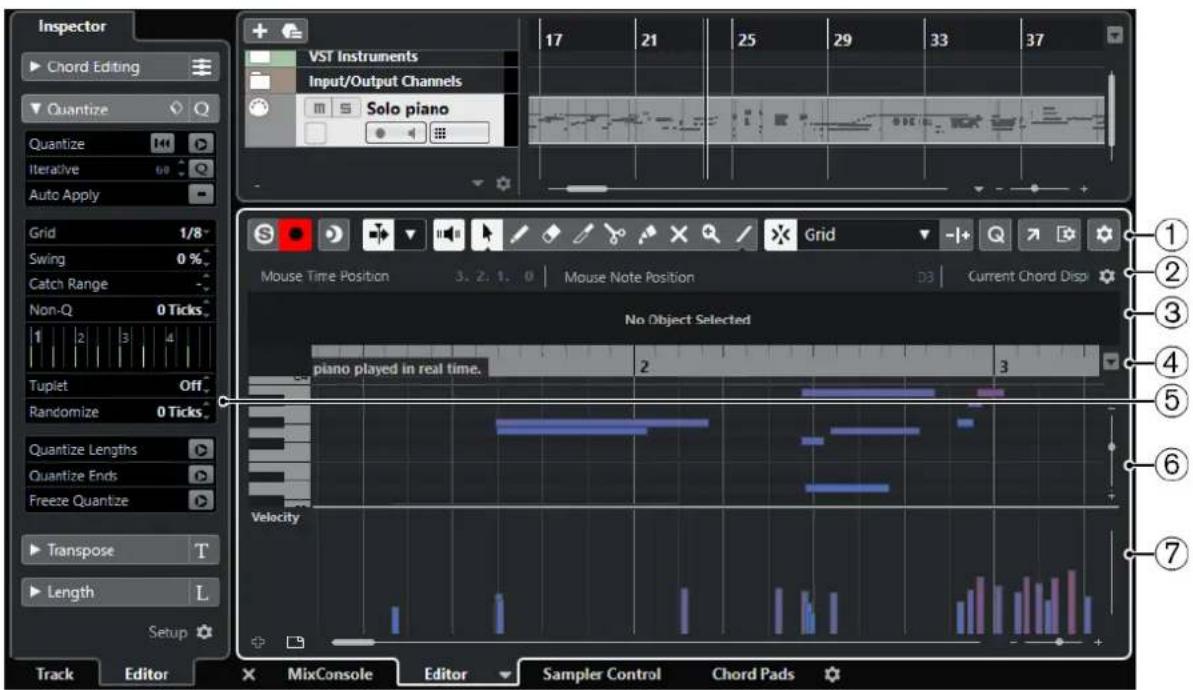Toggle Acoustic Feedback speaker icon
Image resolution: width=1193 pixels, height=690 pixels.
click(x=448, y=234)
